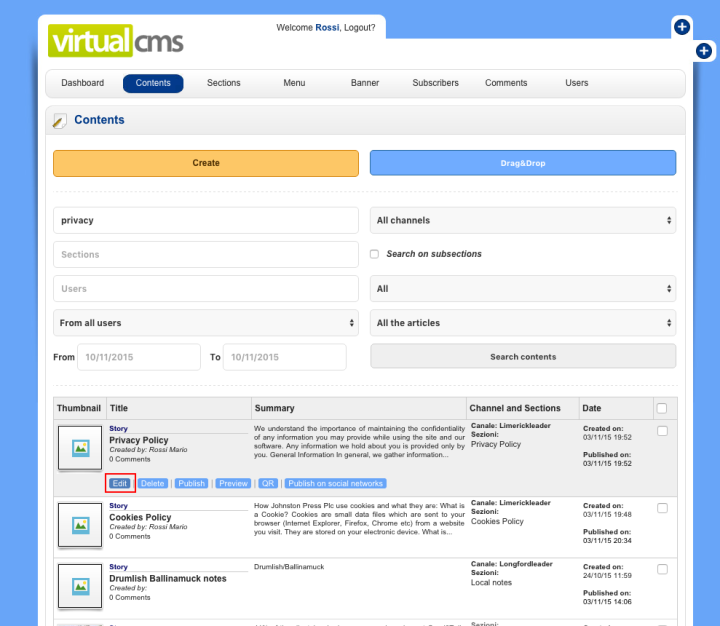The height and width of the screenshot is (626, 720).
Task: Open the Cookies Policy thumbnail image
Action: (81, 524)
